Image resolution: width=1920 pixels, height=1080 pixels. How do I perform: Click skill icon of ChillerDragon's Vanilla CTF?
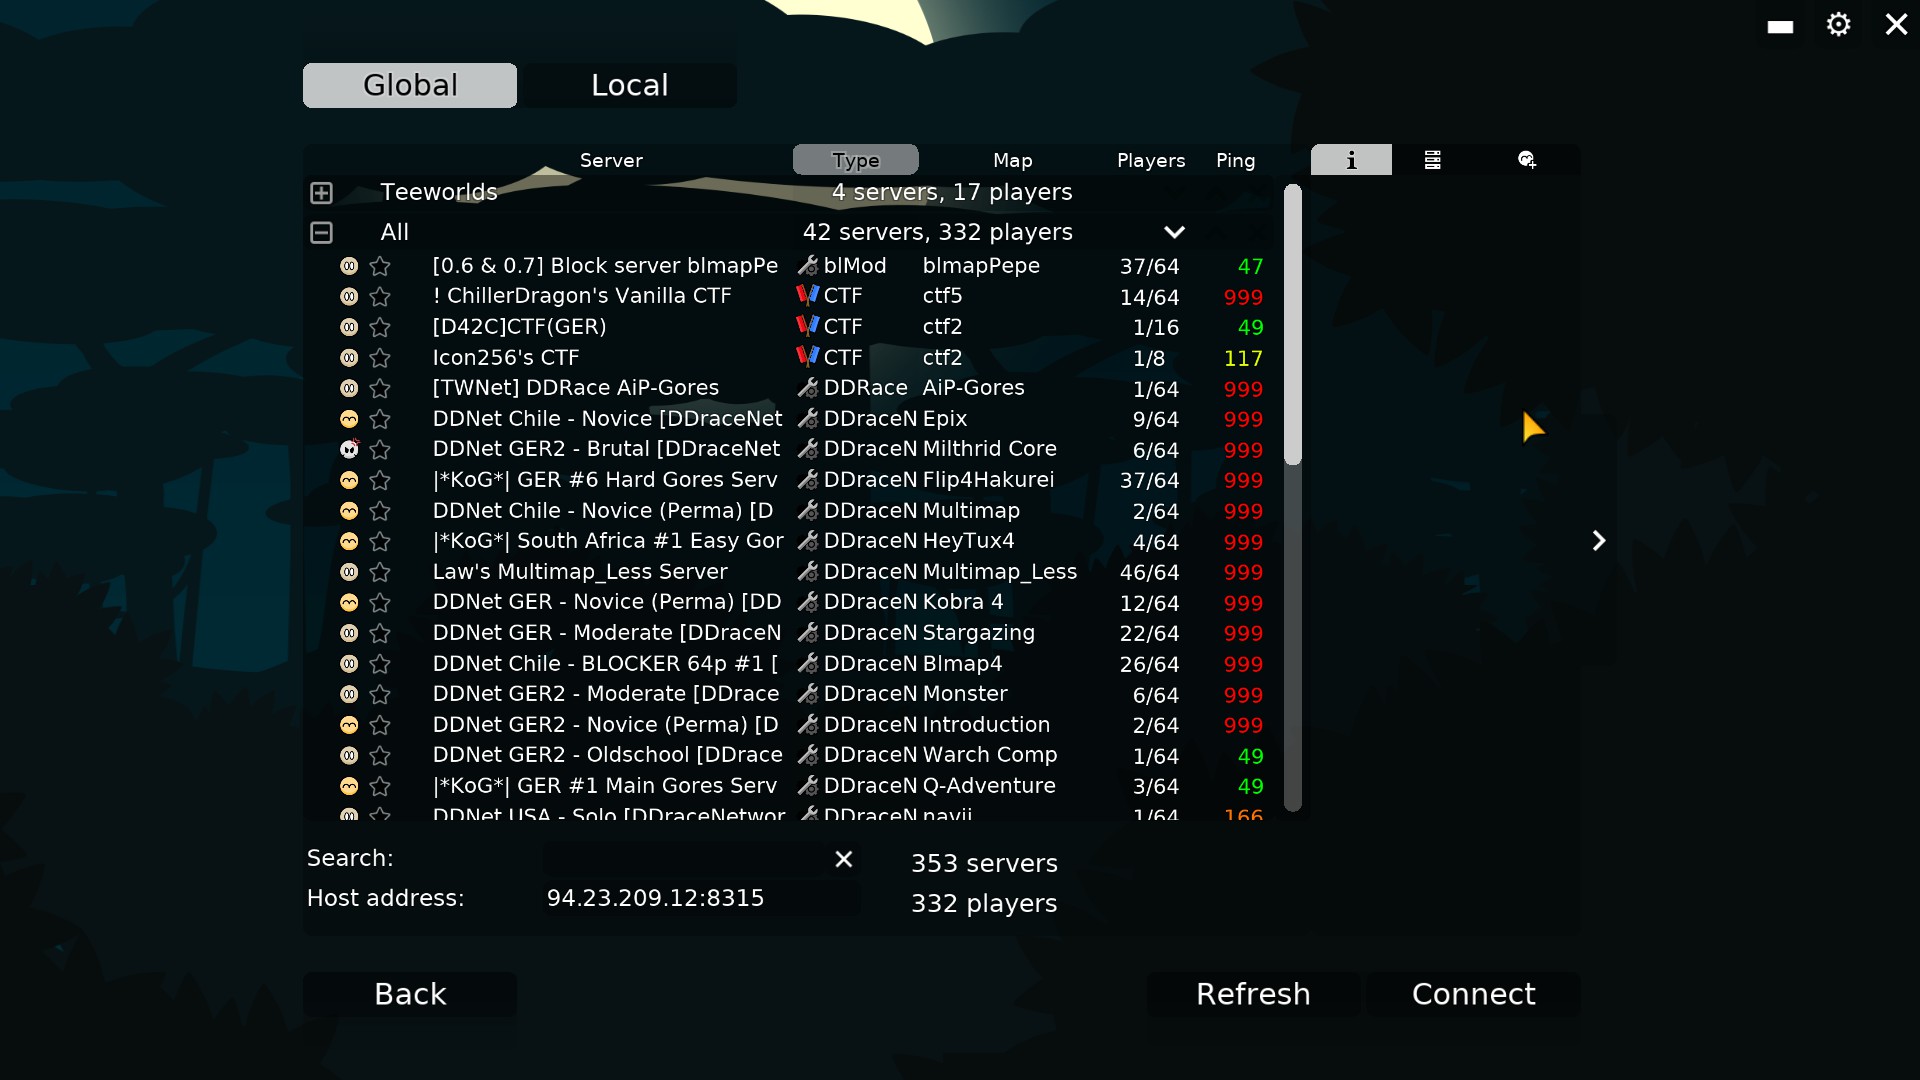[x=349, y=297]
